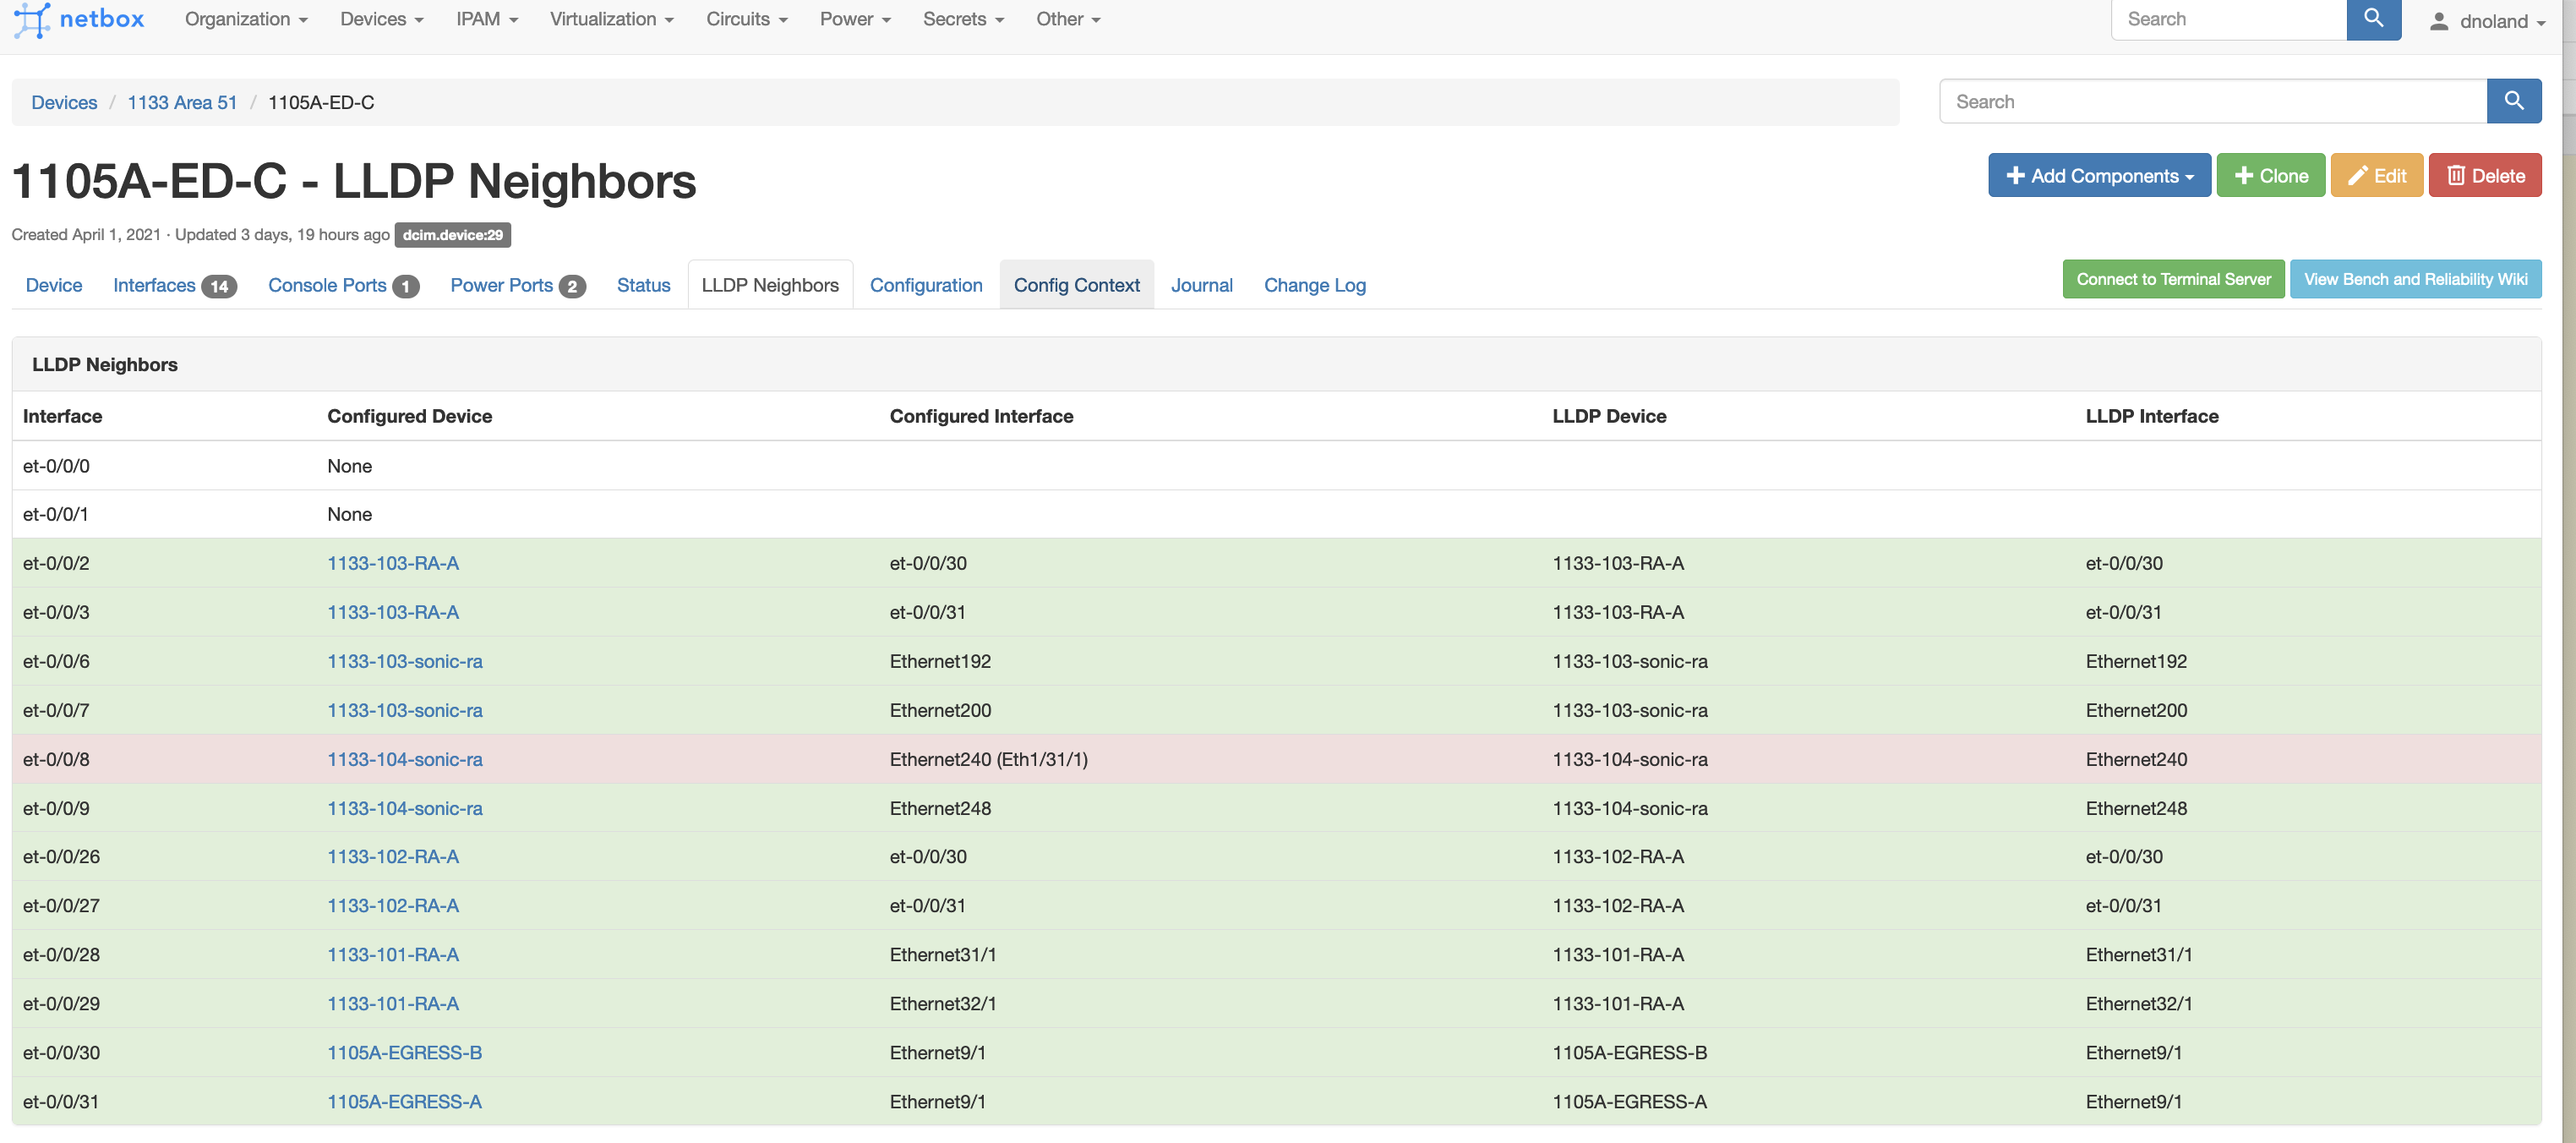Open the IPAM dropdown menu
2576x1143 pixels.
pyautogui.click(x=487, y=19)
